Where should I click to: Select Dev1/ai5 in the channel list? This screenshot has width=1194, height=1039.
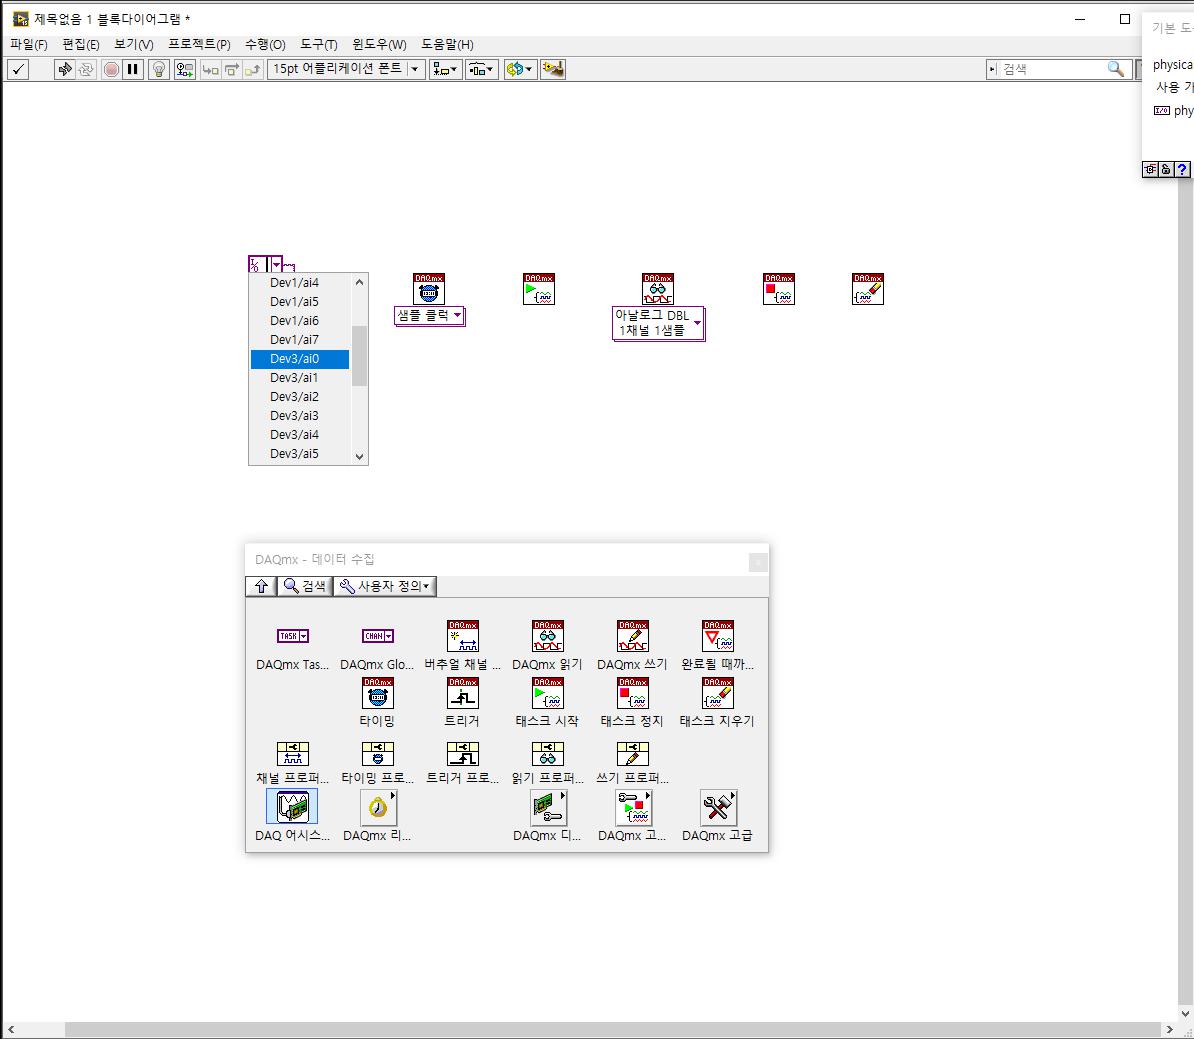point(300,302)
